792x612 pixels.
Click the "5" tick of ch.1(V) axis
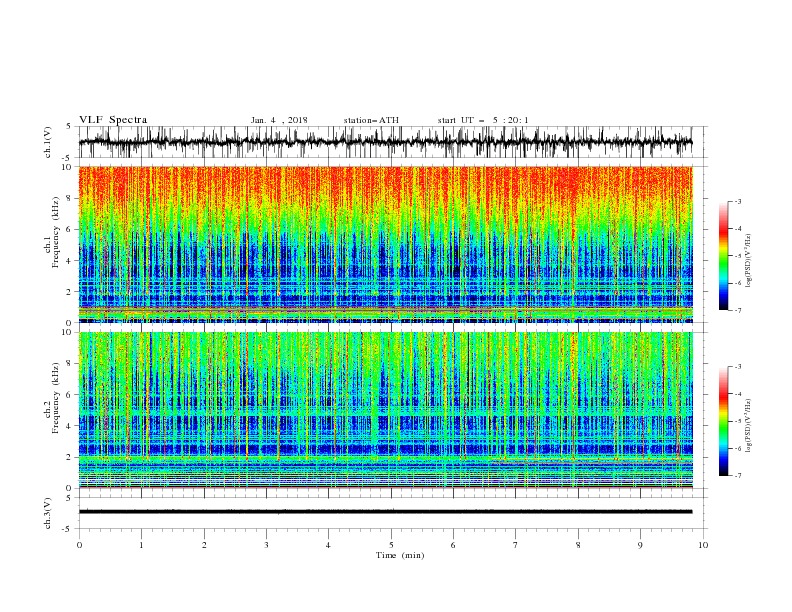tap(69, 127)
